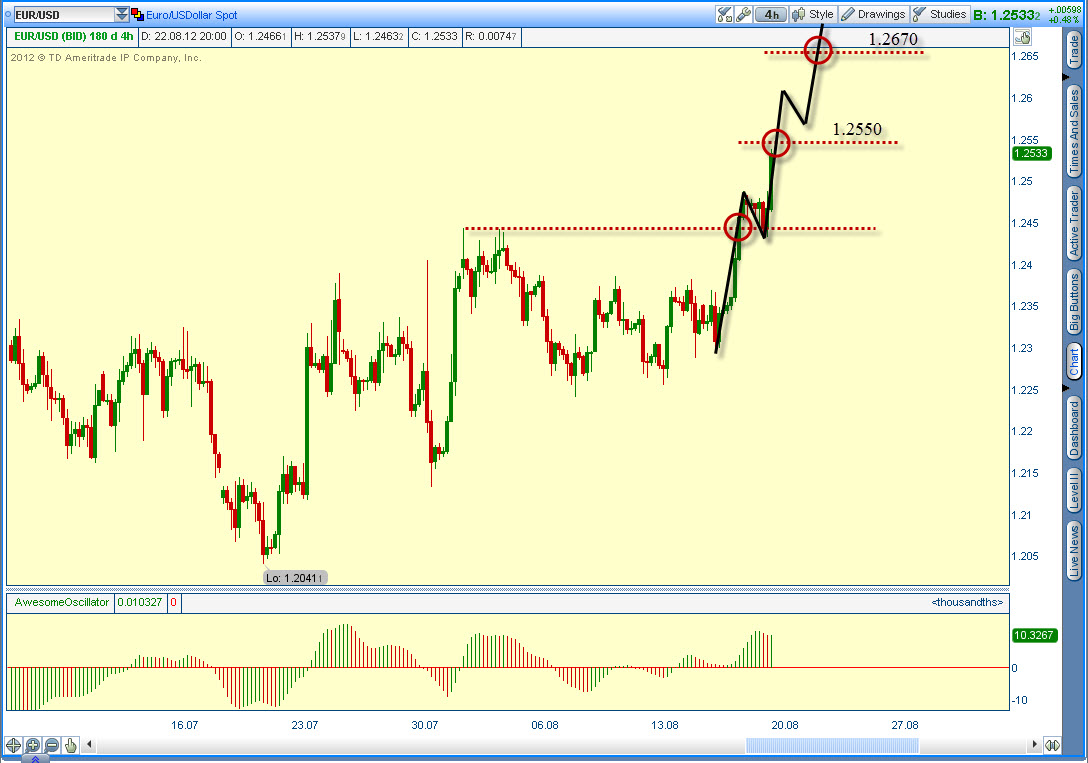Click the AwesomeOscillator study label

(x=62, y=603)
